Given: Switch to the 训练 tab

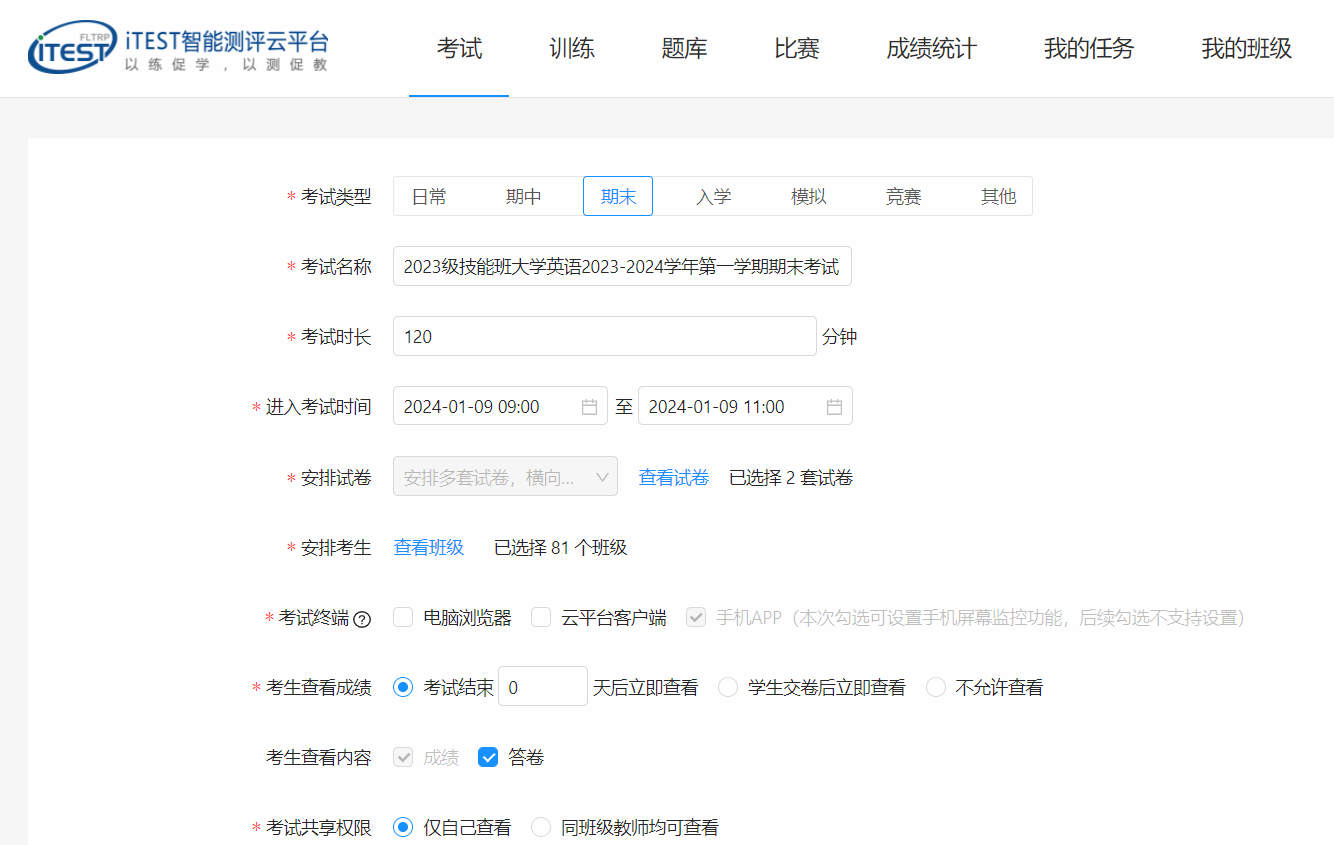Looking at the screenshot, I should click(x=572, y=48).
